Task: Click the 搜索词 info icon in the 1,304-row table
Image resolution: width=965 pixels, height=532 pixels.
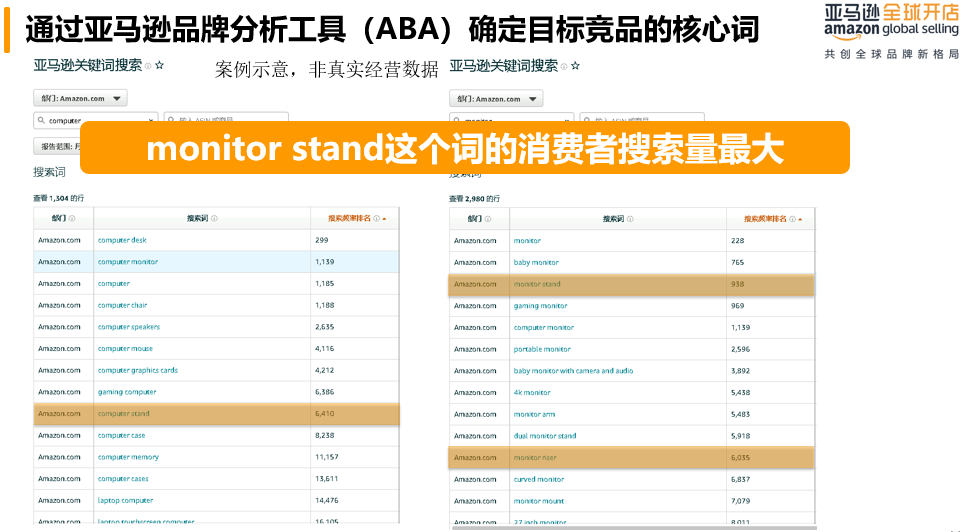Action: point(214,219)
